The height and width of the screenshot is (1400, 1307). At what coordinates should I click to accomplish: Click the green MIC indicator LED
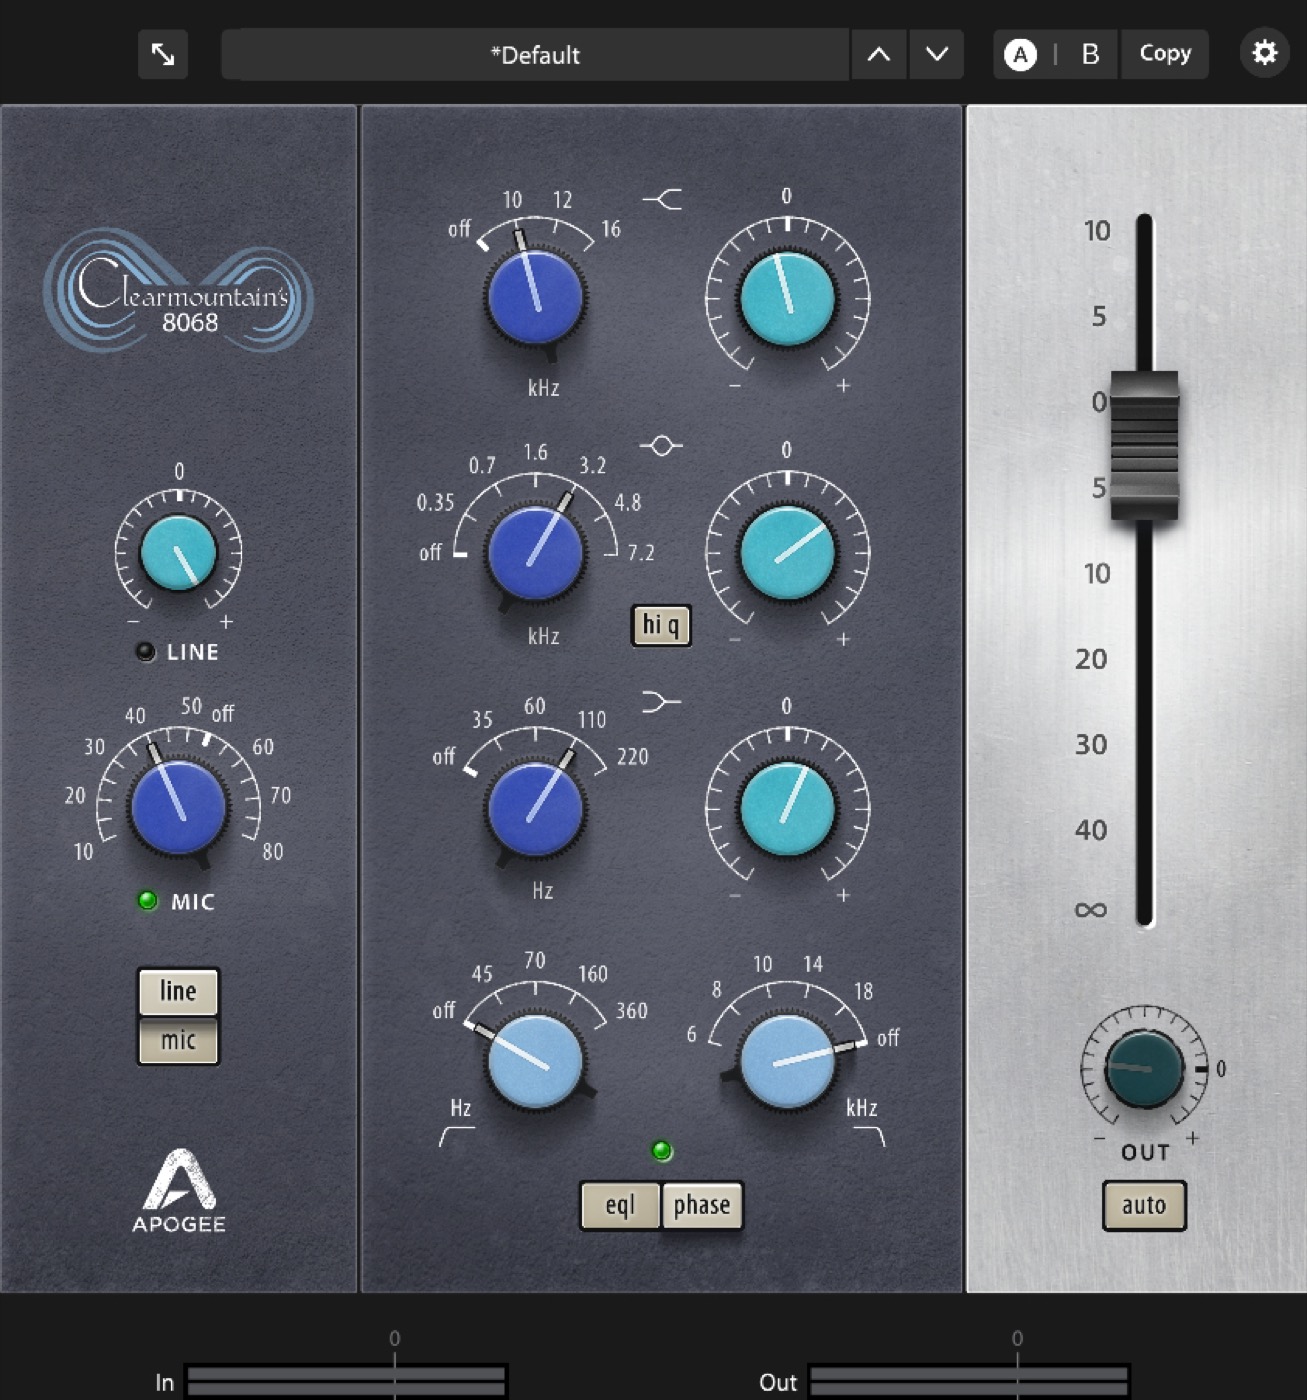coord(147,901)
